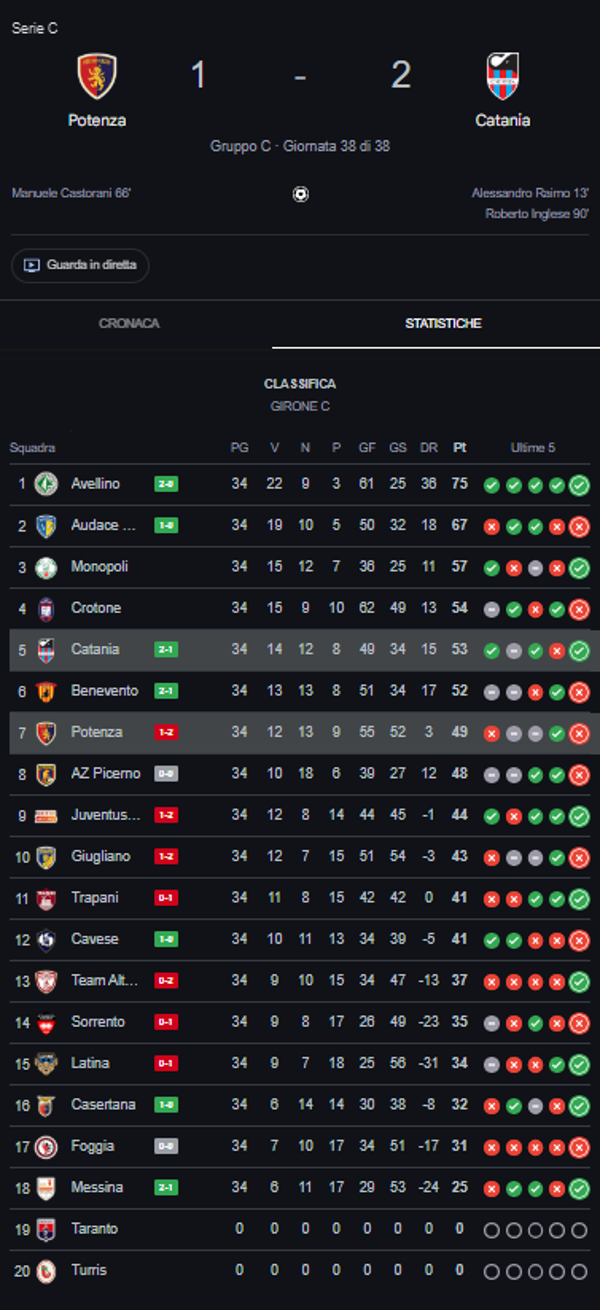Click the Monopoli club crest
Image resolution: width=600 pixels, height=1310 pixels.
pos(46,567)
